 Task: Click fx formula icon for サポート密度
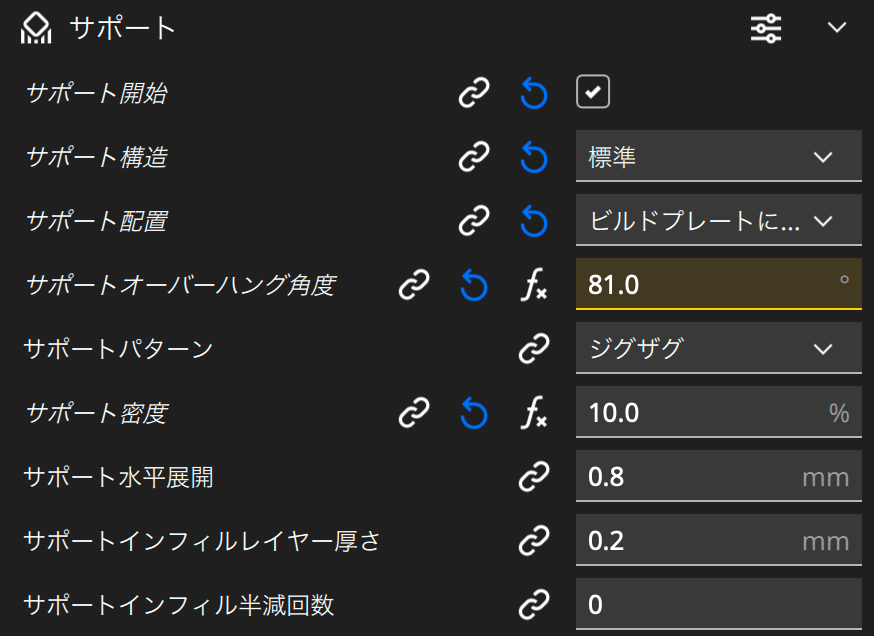(533, 413)
